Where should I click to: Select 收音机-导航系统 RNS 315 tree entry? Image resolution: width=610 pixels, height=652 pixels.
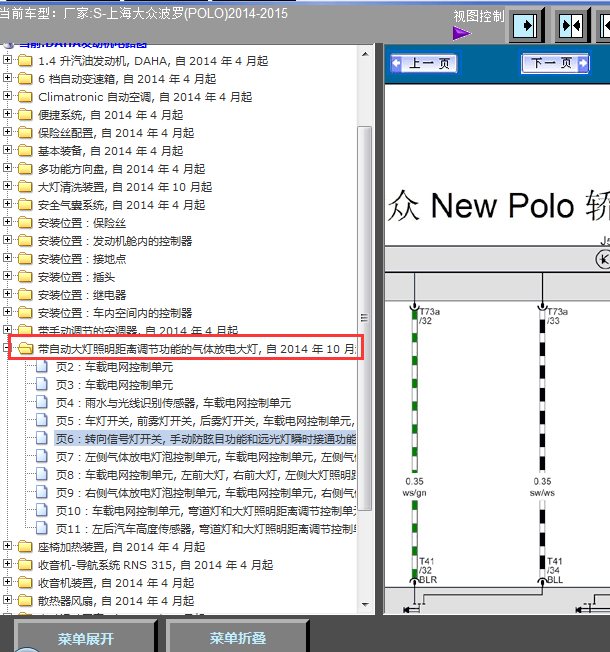click(156, 565)
